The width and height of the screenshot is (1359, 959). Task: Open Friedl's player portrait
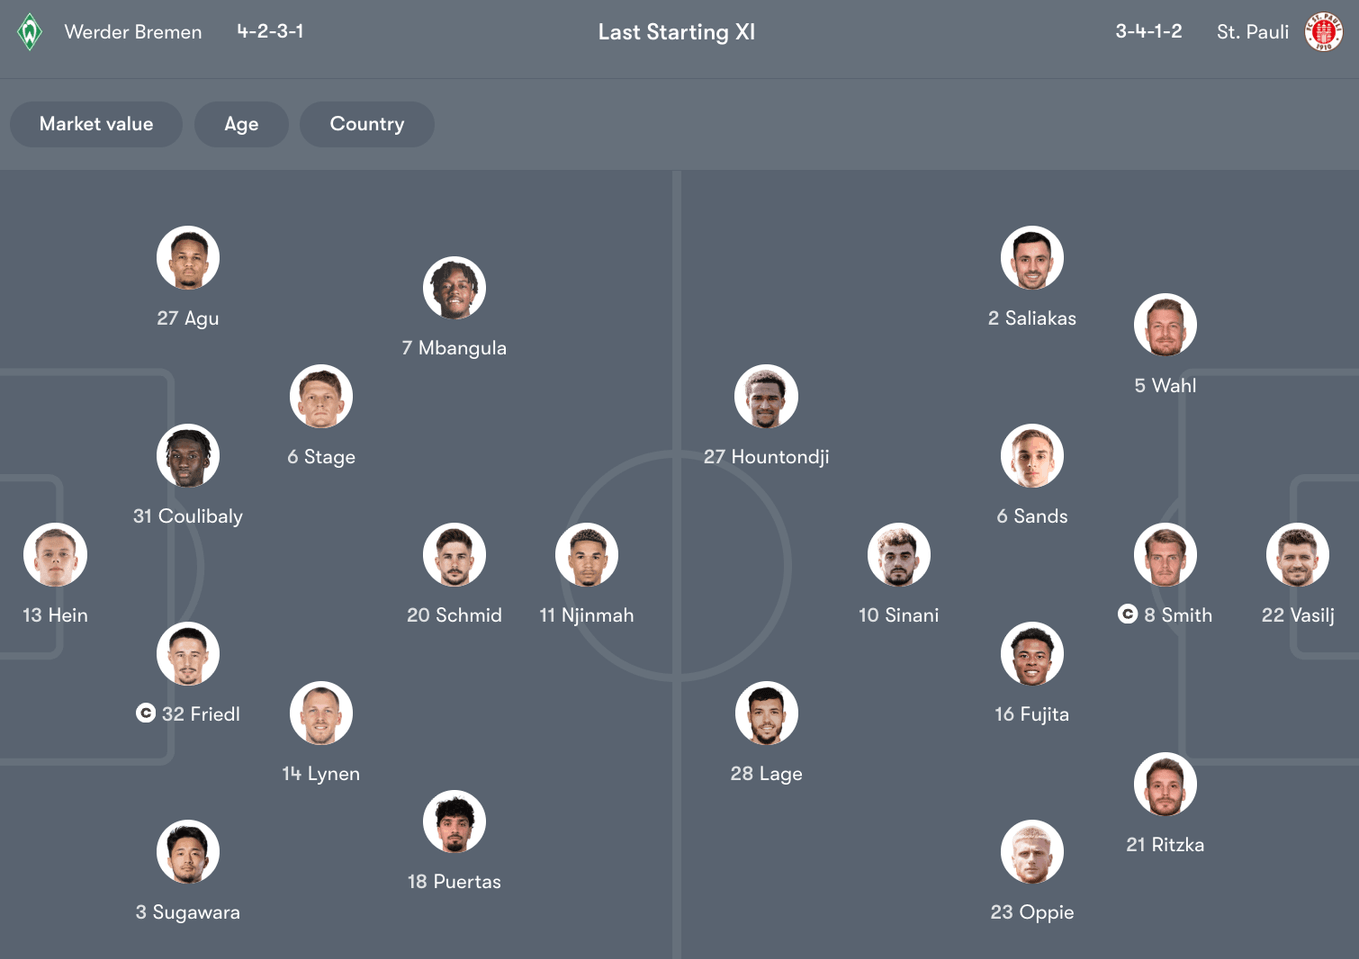188,654
